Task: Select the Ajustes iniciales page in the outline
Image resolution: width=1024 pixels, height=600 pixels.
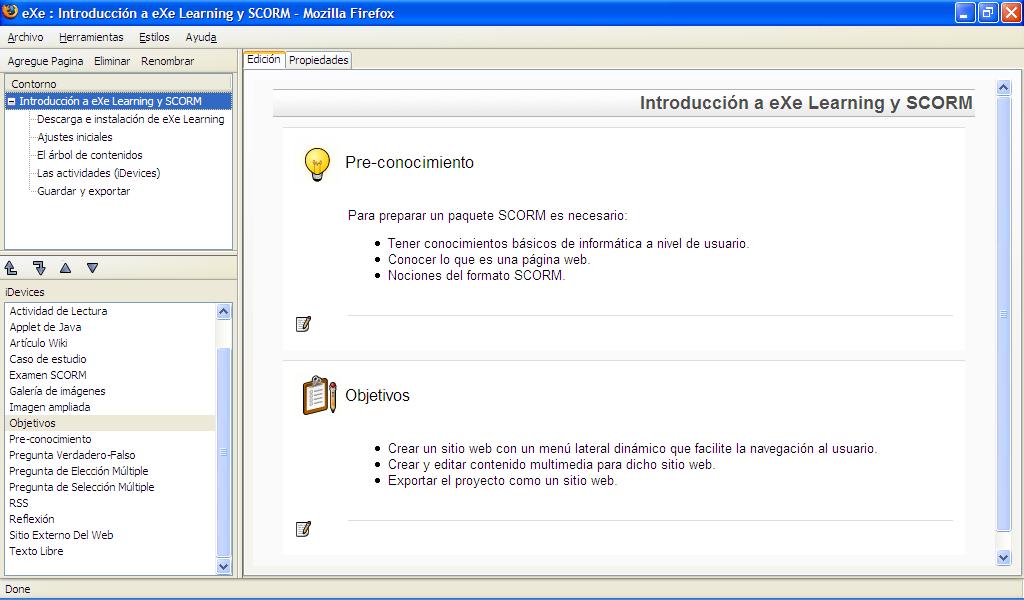Action: [x=75, y=137]
